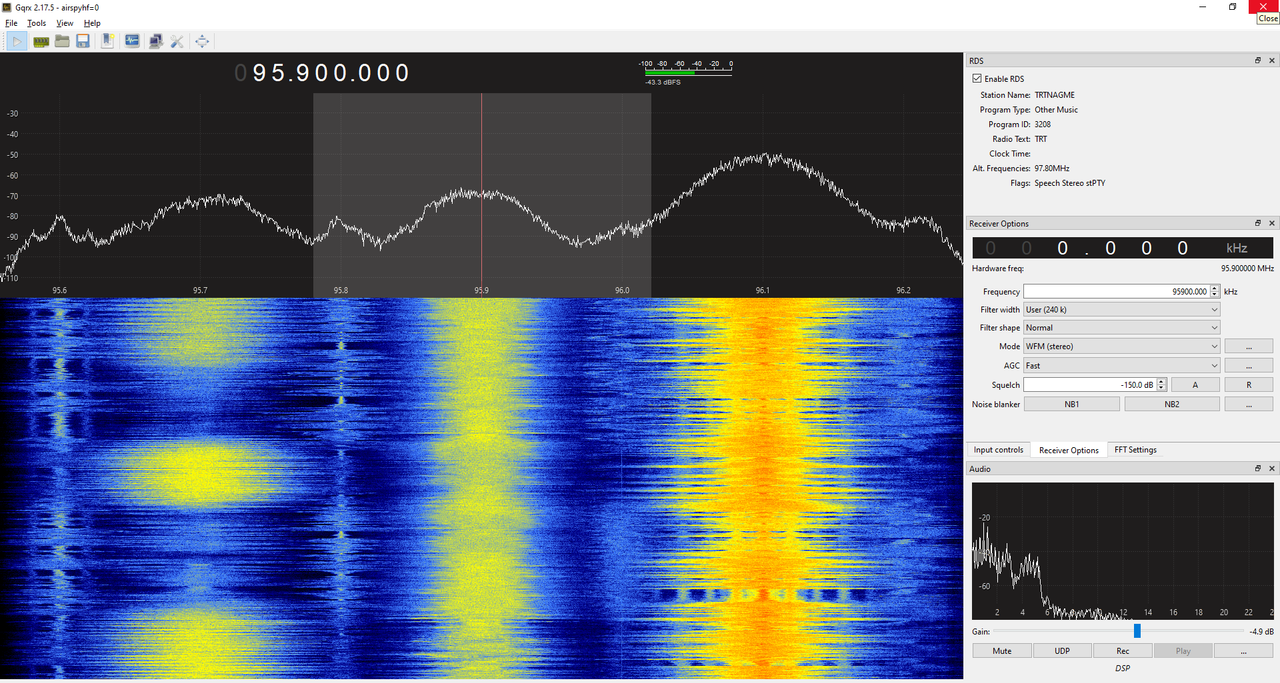This screenshot has width=1280, height=683.
Task: Float the Audio panel with its undock icon
Action: (1258, 468)
